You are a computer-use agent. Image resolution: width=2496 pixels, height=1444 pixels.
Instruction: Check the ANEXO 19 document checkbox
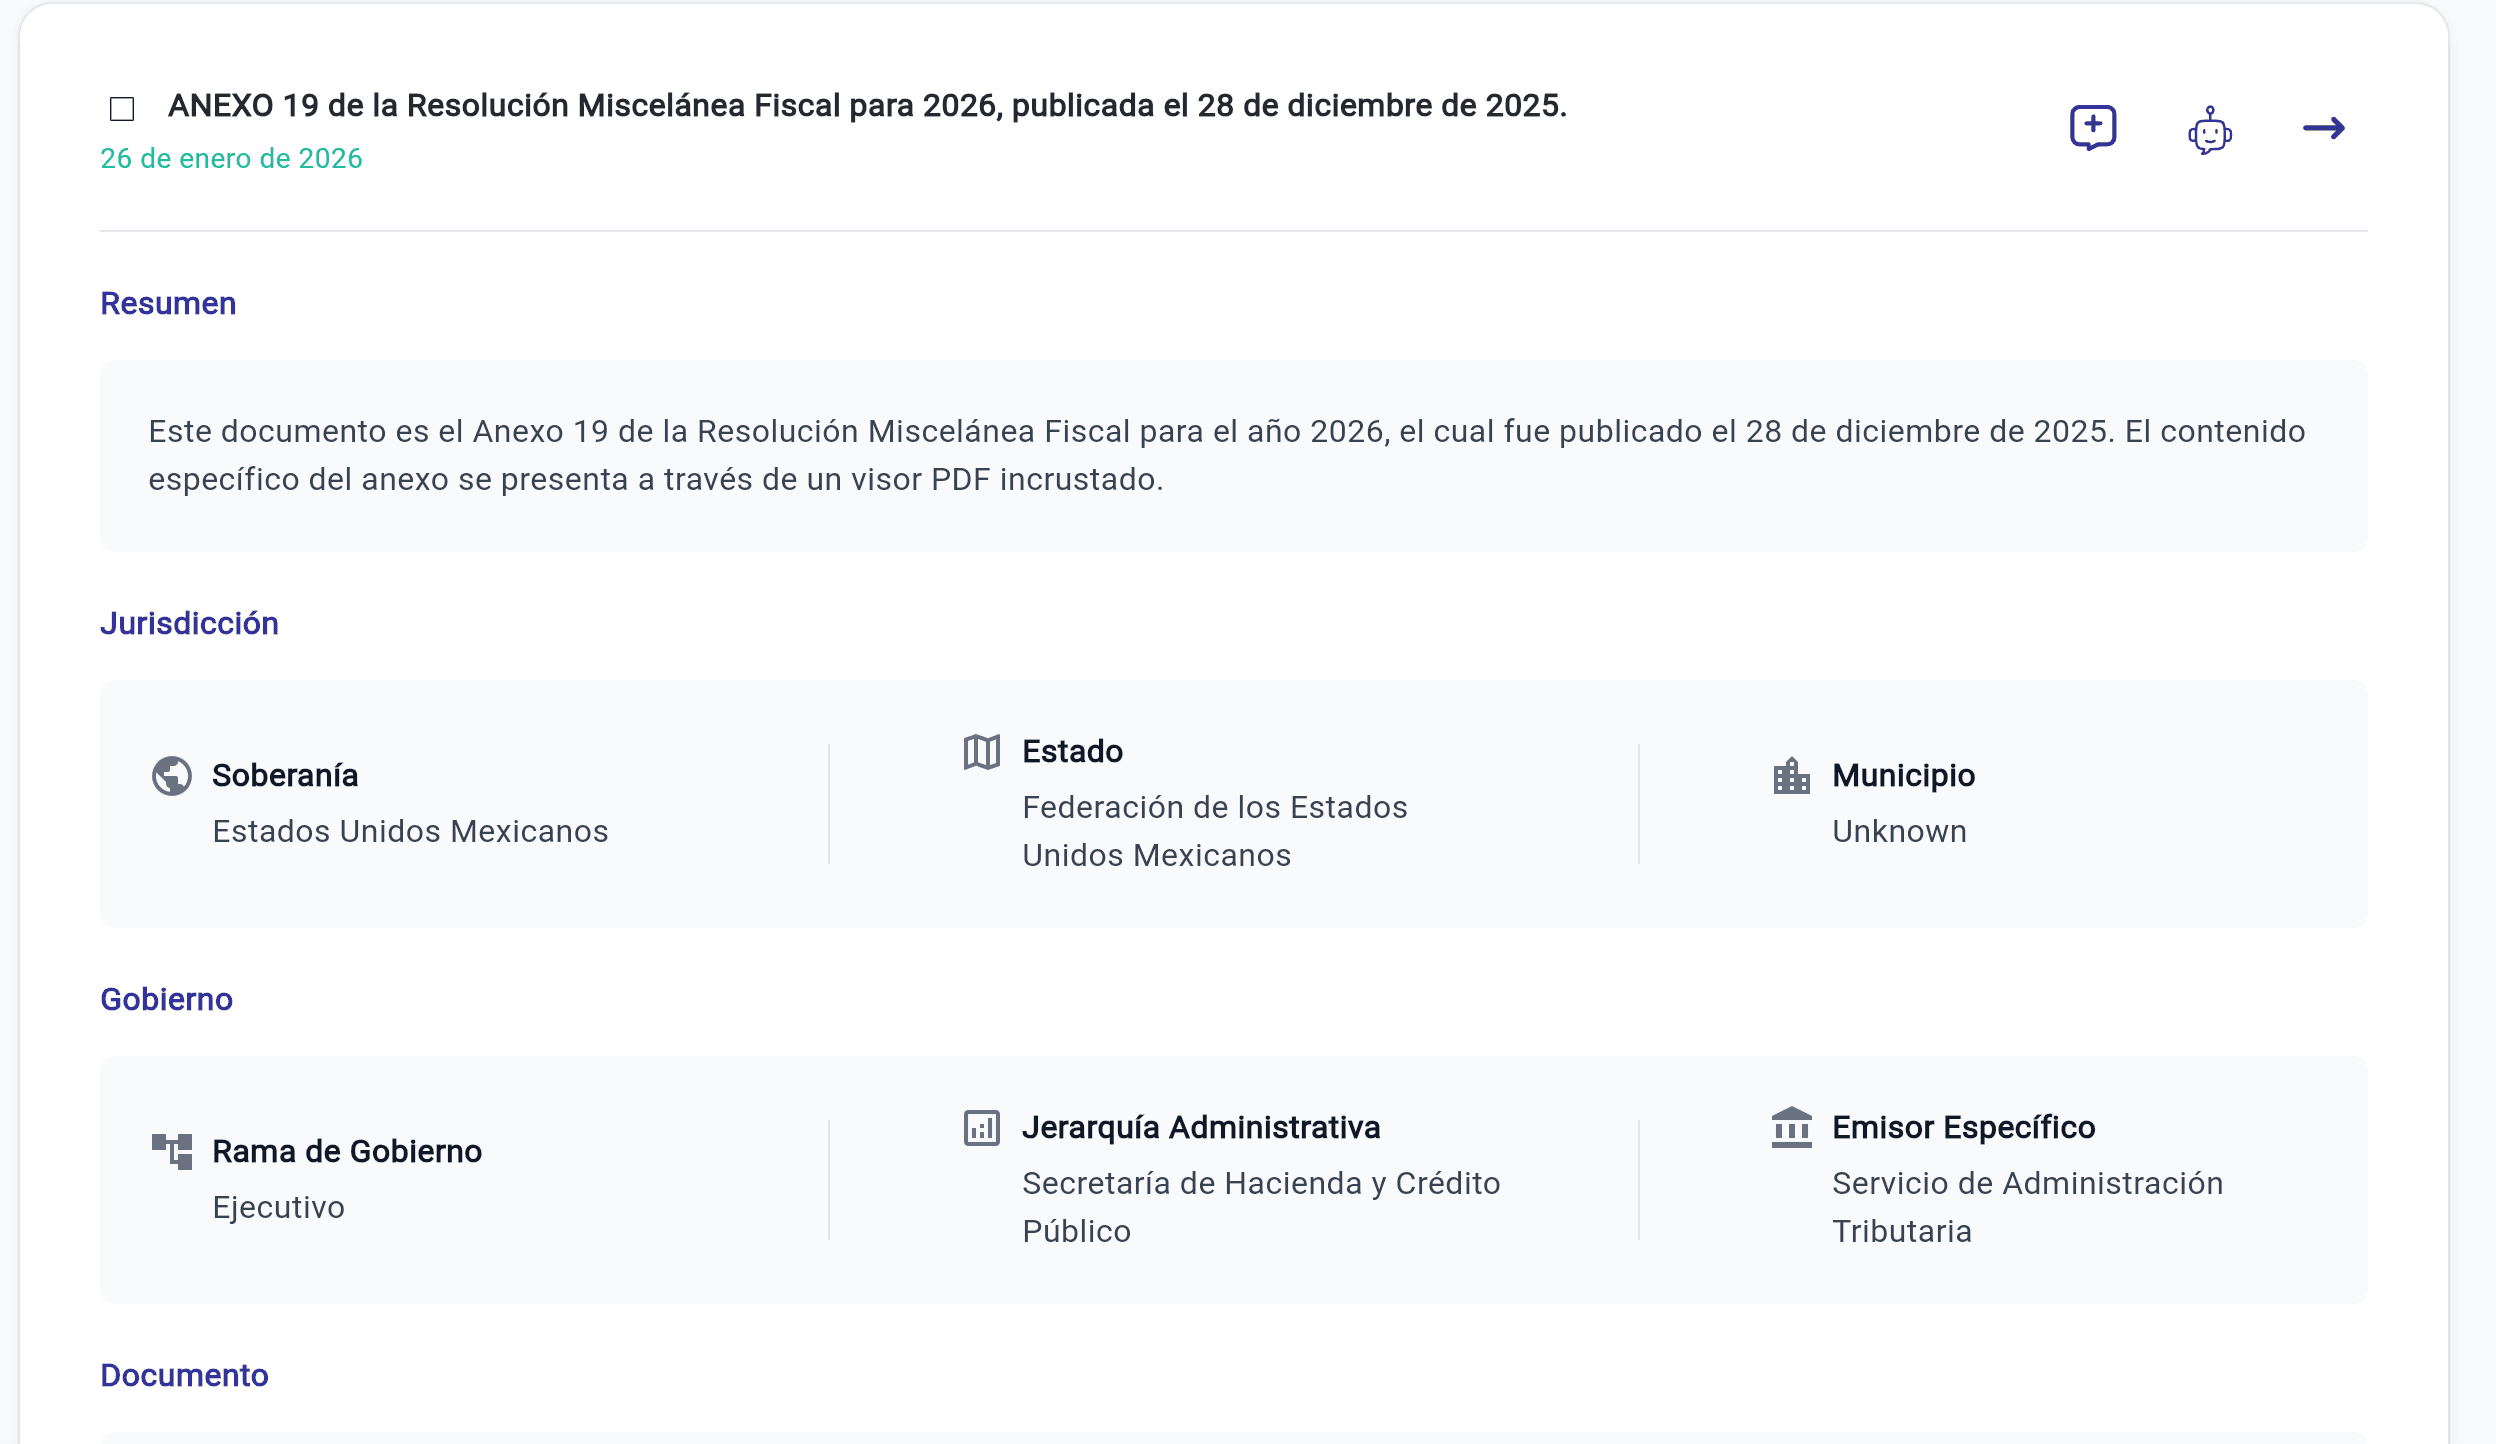click(122, 108)
